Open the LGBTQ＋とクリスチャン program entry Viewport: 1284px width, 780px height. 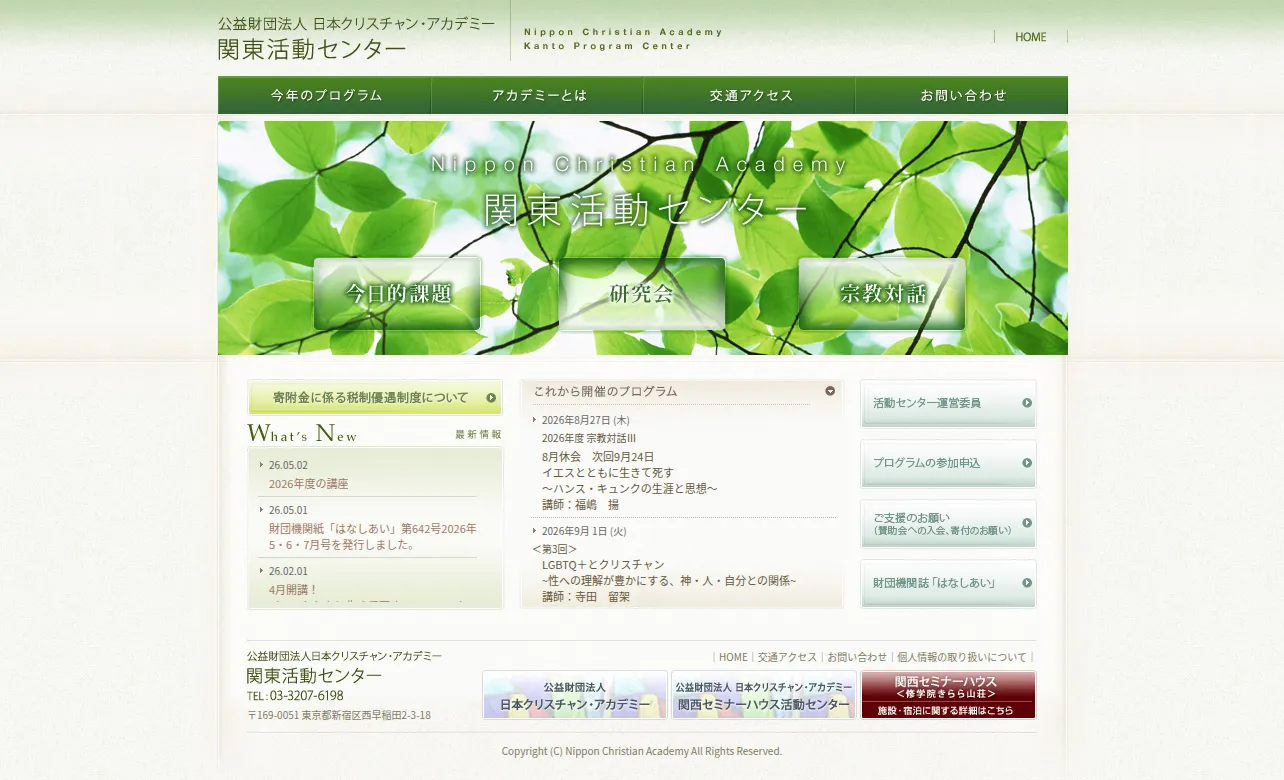tap(603, 565)
